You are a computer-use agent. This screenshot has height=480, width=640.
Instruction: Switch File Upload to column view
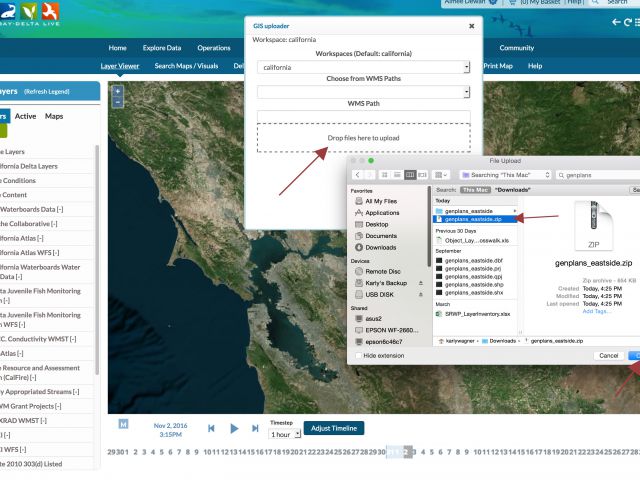point(410,175)
